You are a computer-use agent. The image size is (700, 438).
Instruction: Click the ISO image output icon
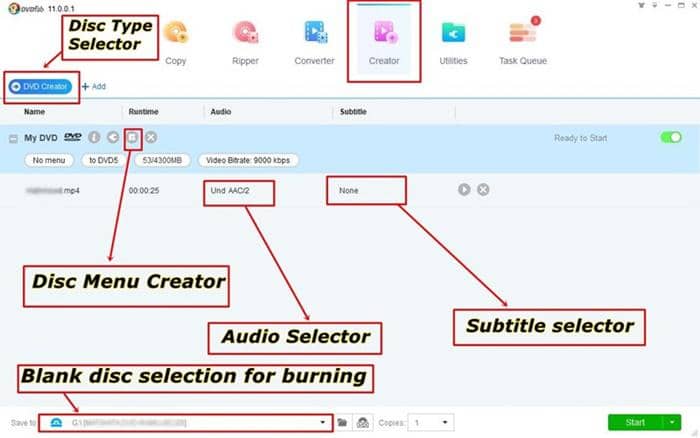pos(363,422)
